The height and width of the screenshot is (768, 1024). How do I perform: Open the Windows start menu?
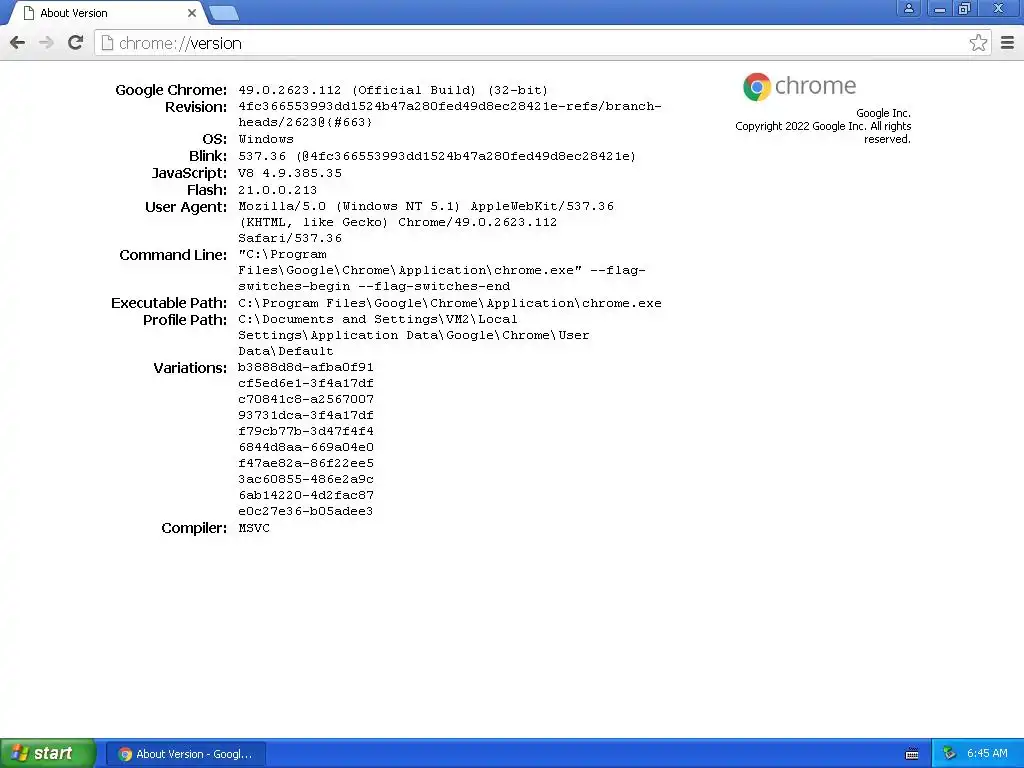[48, 753]
